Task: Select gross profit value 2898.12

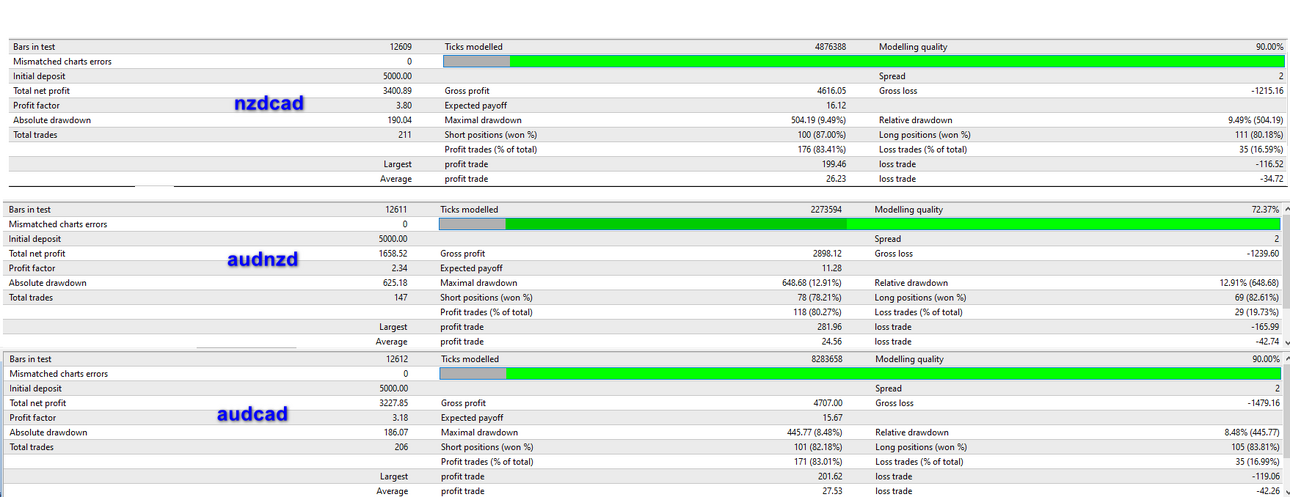Action: pyautogui.click(x=827, y=254)
